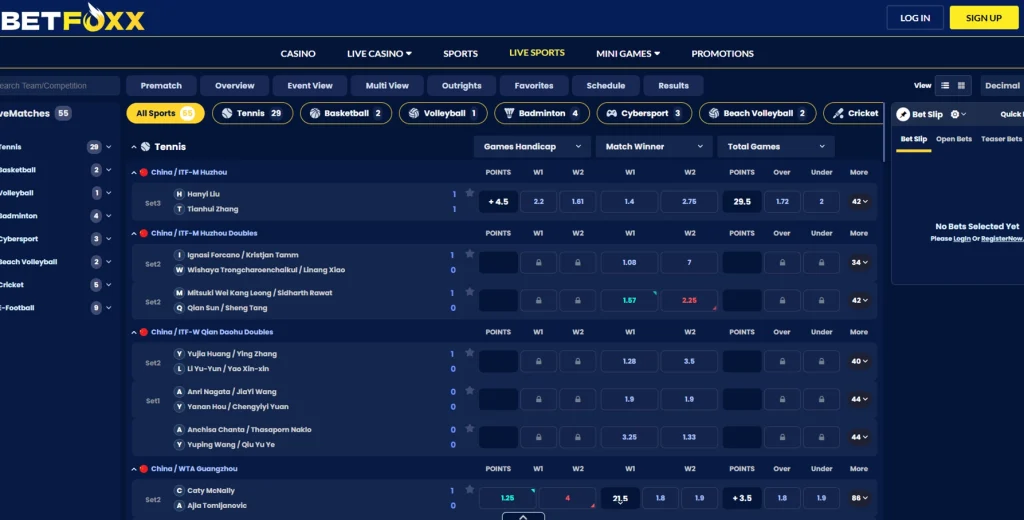This screenshot has width=1024, height=520.
Task: Select 3.25 odds for Anchisa Chanta pair
Action: 629,437
